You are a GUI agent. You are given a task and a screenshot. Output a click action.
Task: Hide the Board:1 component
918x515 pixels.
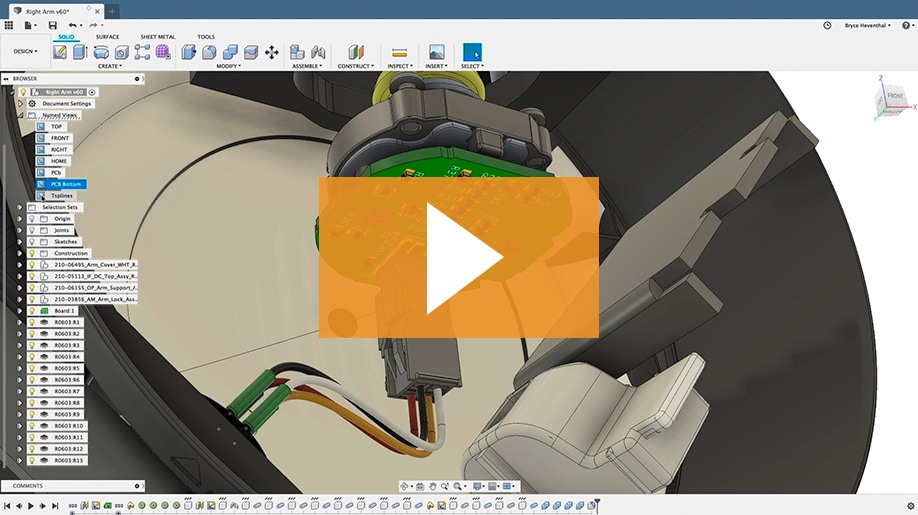(x=32, y=311)
